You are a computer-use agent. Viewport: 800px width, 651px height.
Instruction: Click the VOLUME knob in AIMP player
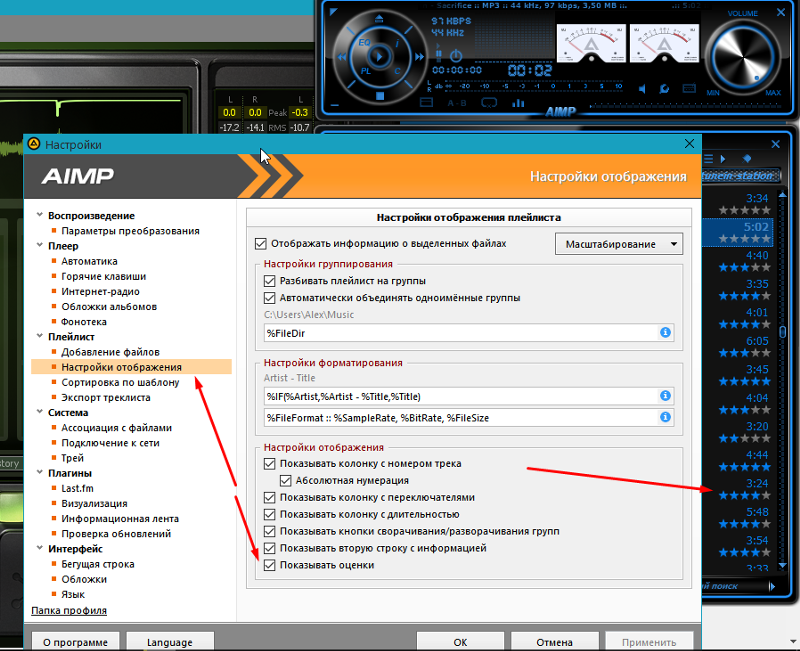point(743,56)
